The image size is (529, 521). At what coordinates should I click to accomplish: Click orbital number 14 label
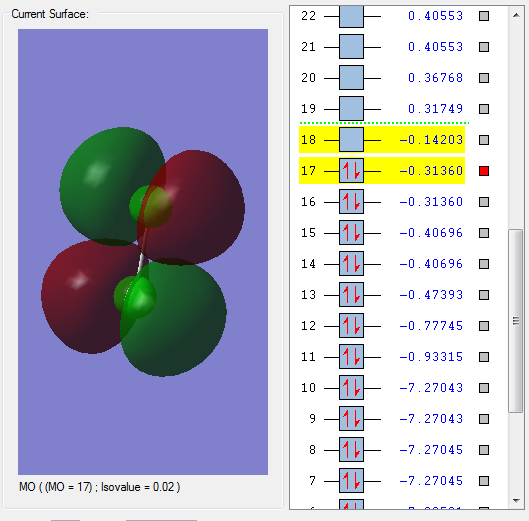(x=308, y=264)
